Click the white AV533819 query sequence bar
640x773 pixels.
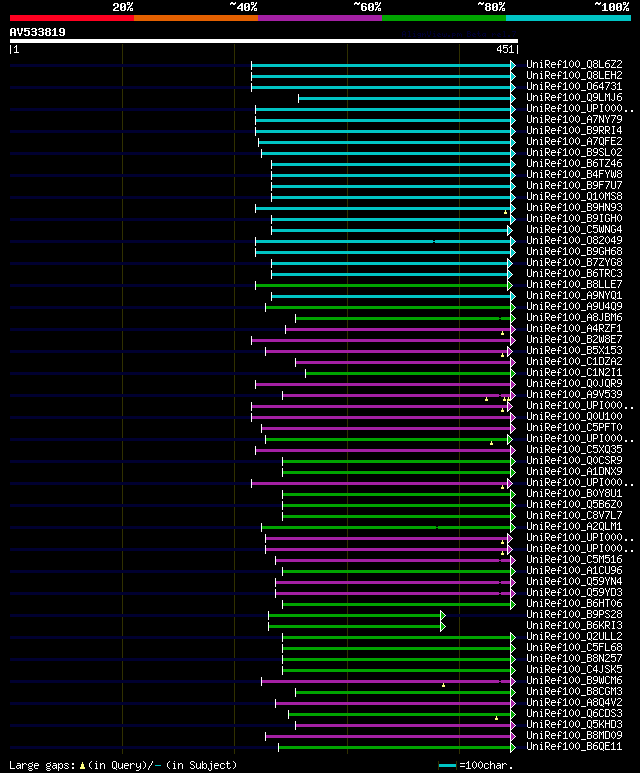pyautogui.click(x=264, y=41)
